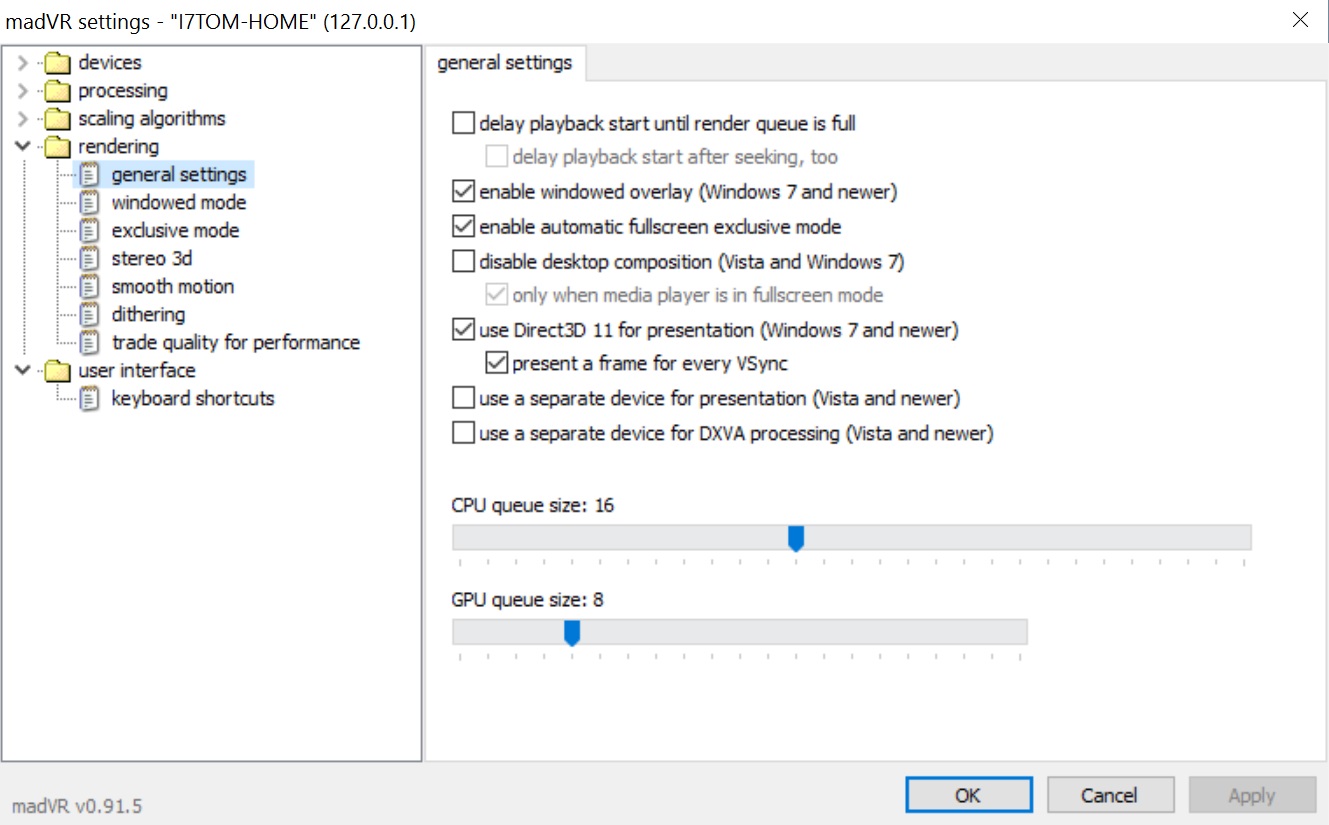Click the scaling algorithms folder icon
The height and width of the screenshot is (825, 1329).
tap(58, 119)
